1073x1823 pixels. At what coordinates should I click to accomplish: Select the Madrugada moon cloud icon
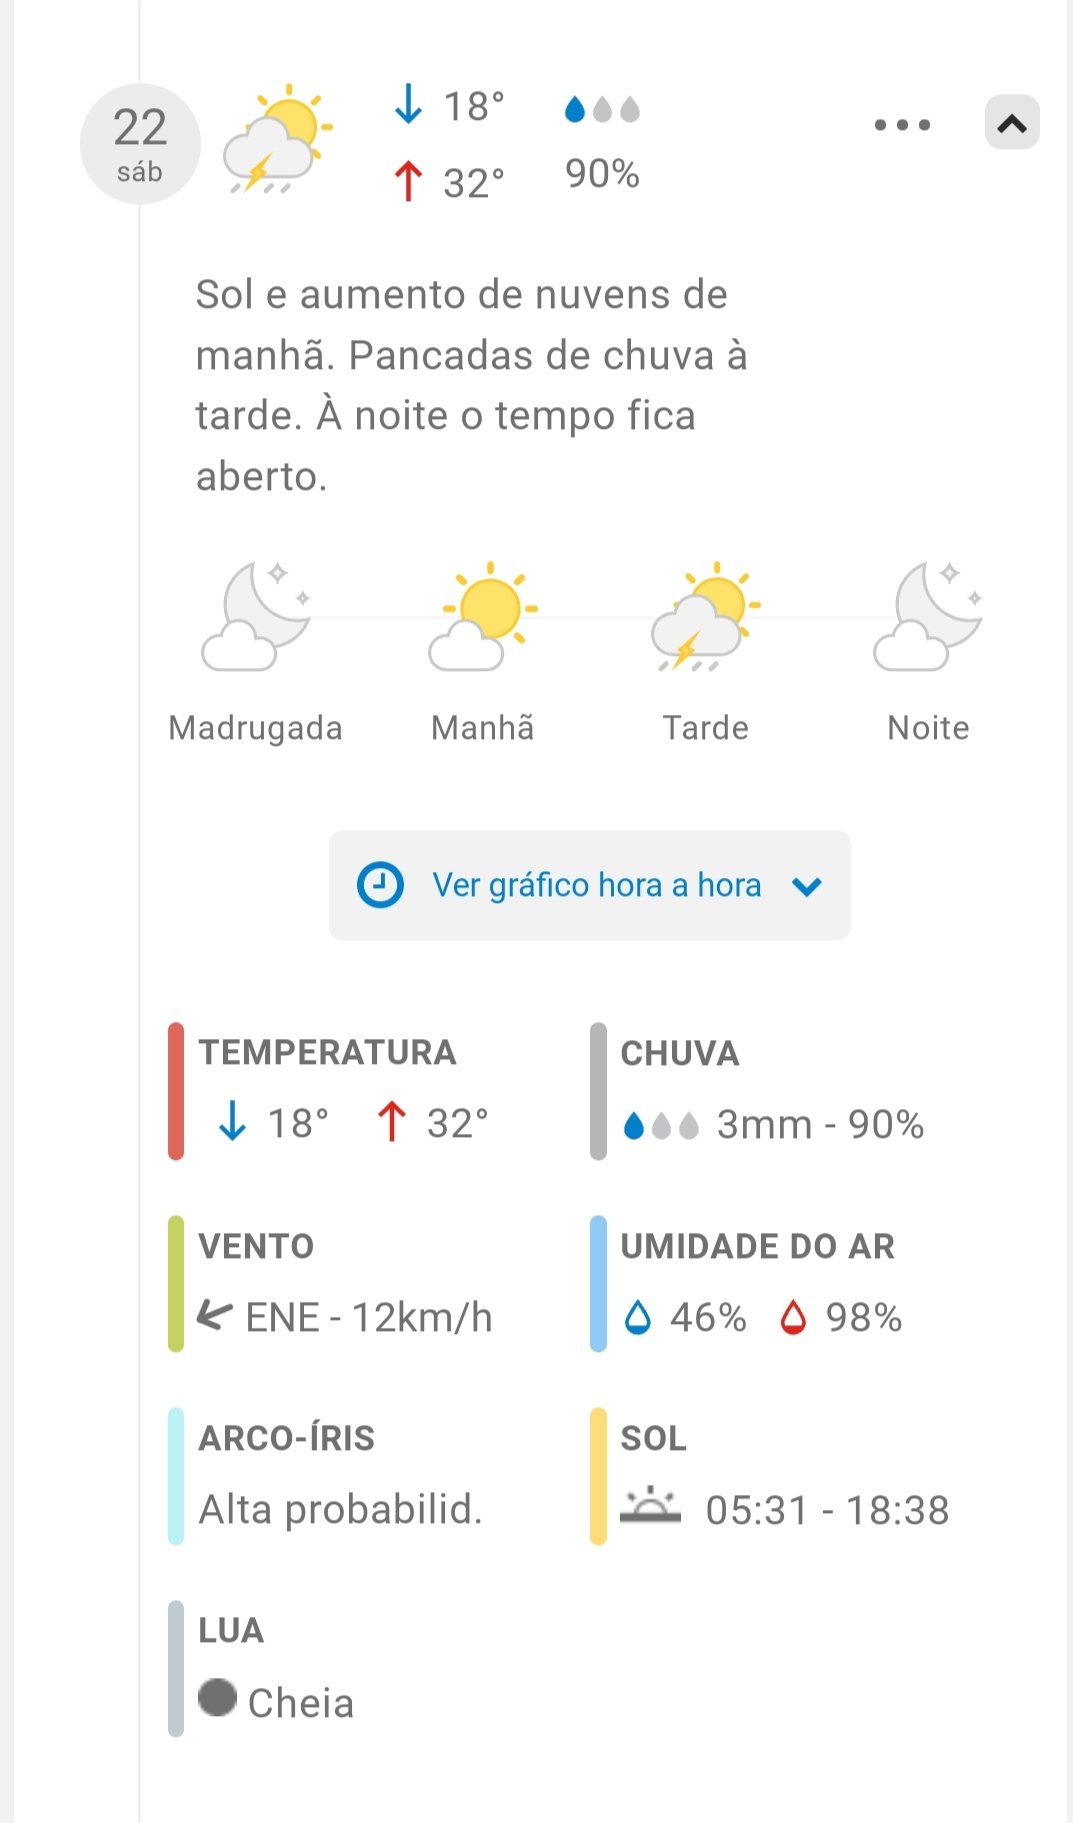(x=256, y=616)
